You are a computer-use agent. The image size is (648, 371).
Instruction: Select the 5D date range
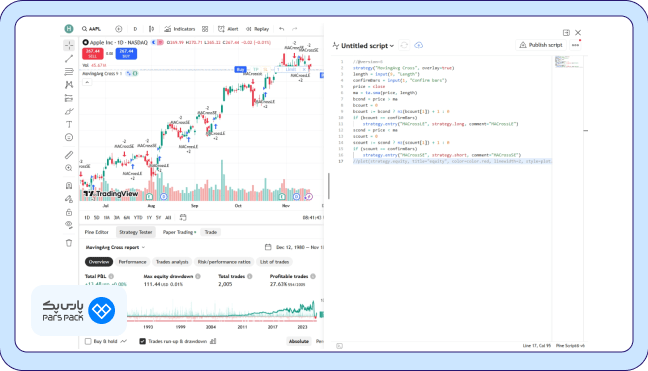[x=96, y=217]
